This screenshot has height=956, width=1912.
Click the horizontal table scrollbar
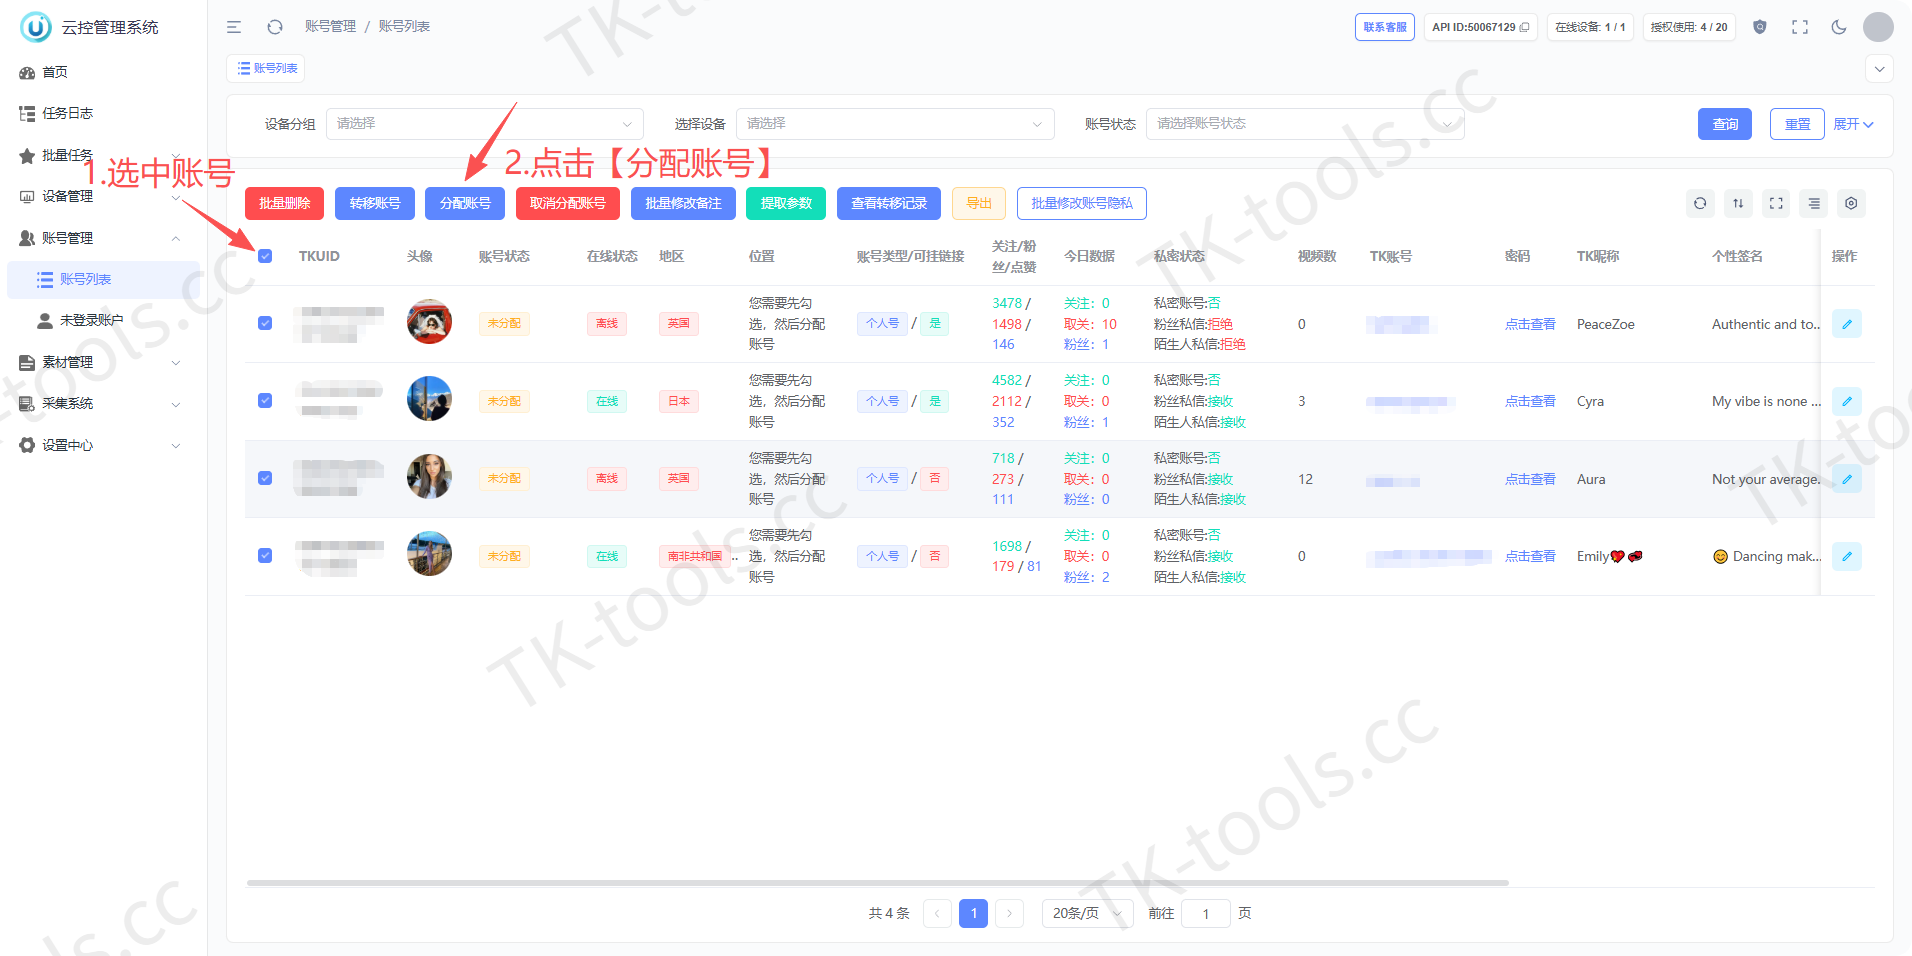click(x=878, y=883)
